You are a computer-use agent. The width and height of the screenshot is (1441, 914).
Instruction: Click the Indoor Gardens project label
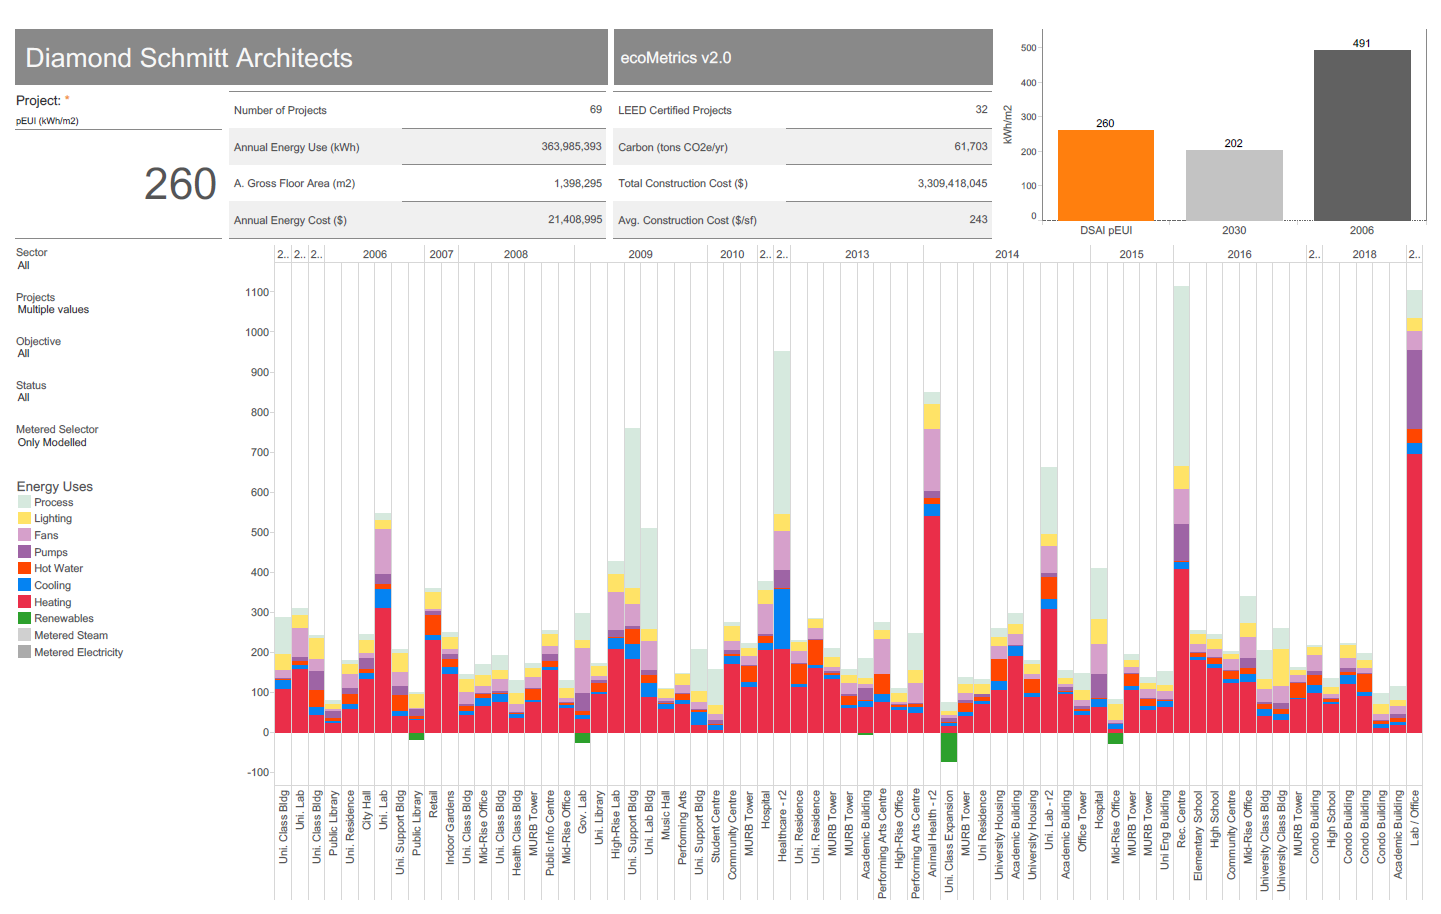[450, 827]
